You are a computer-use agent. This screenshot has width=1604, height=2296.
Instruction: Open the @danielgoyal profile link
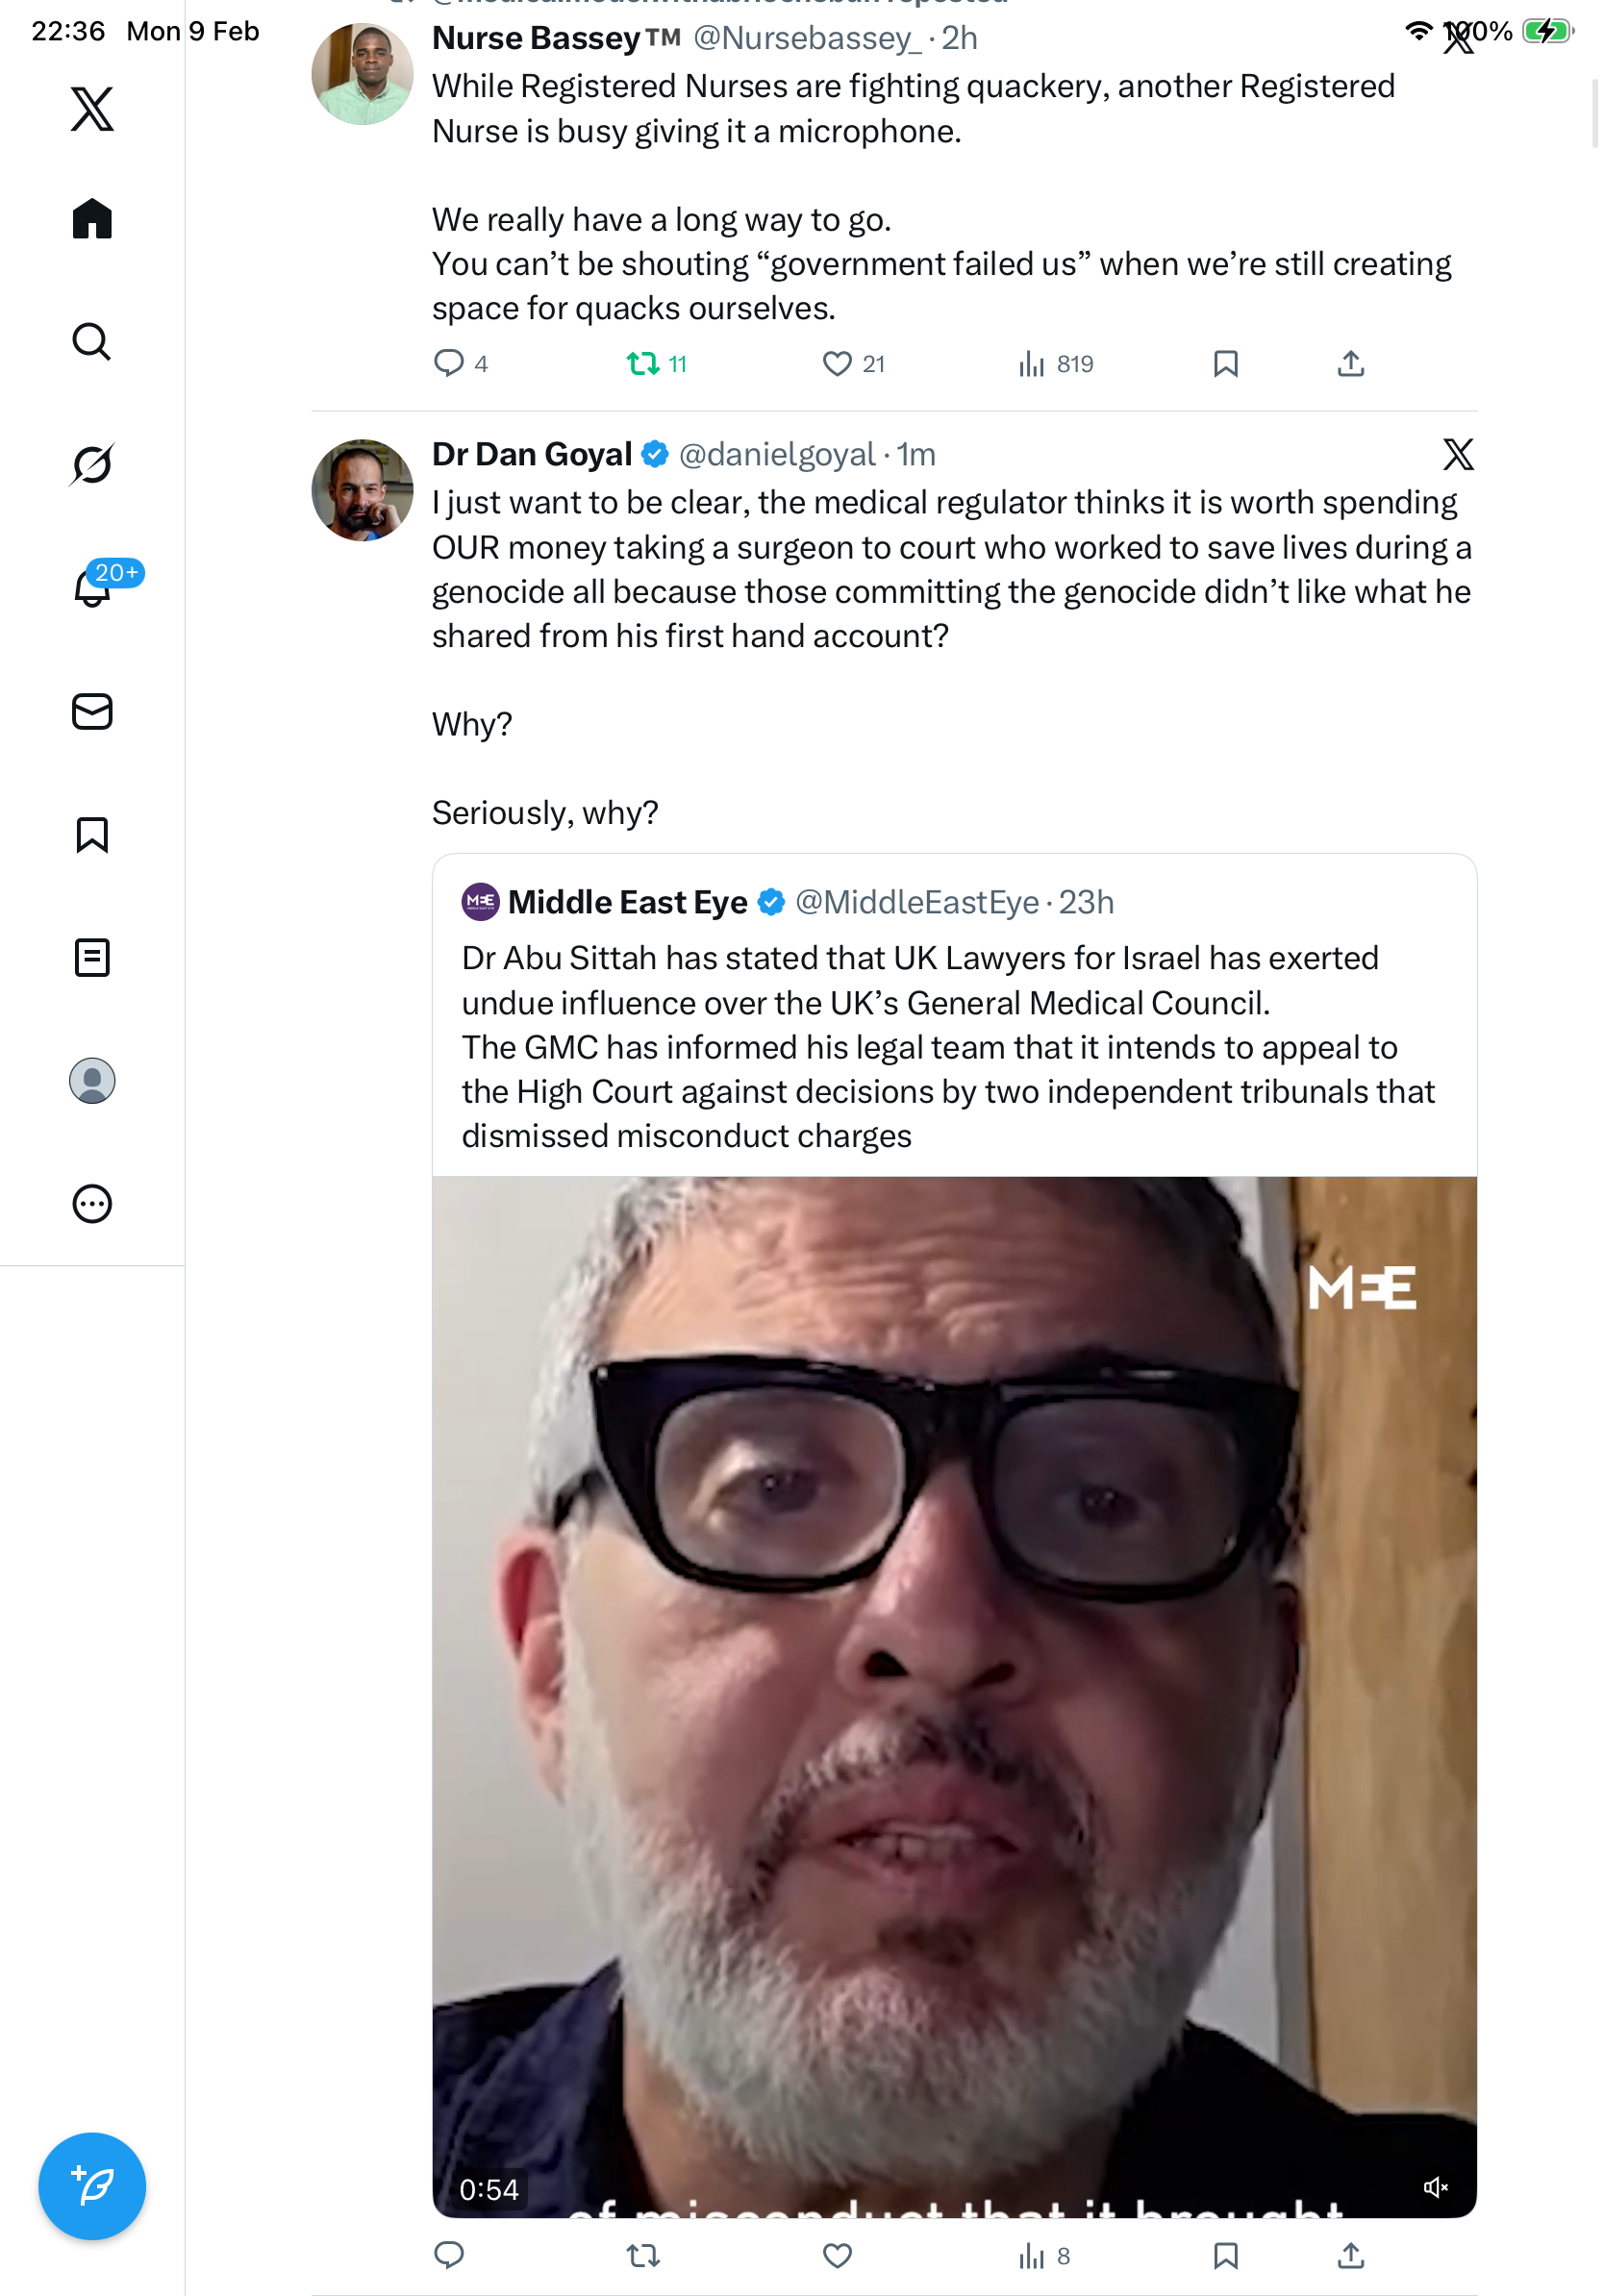(776, 455)
